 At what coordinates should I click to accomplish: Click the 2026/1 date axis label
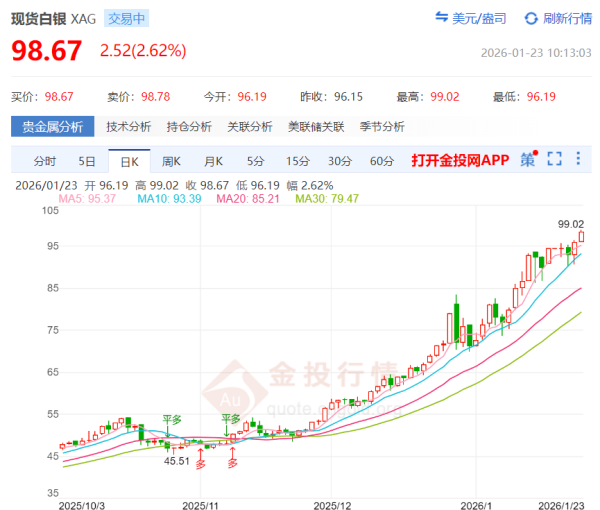click(476, 505)
